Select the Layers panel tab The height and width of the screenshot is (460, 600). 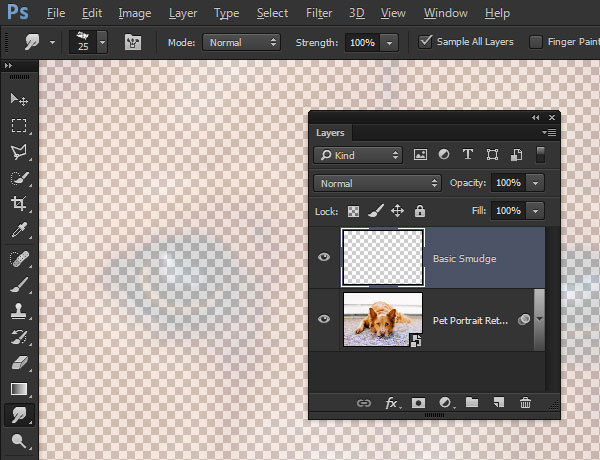(330, 133)
